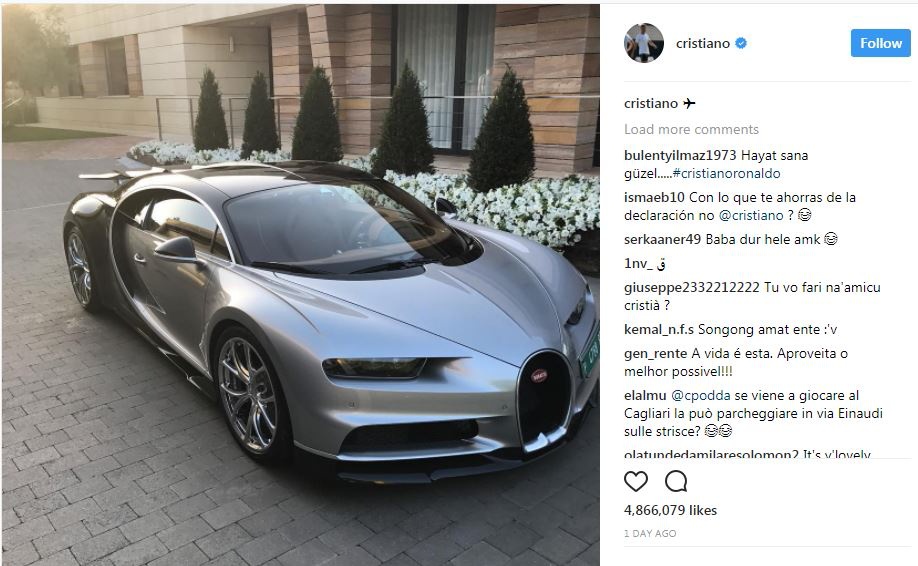Click the verified badge beside cristiano
918x566 pixels.
pos(741,43)
